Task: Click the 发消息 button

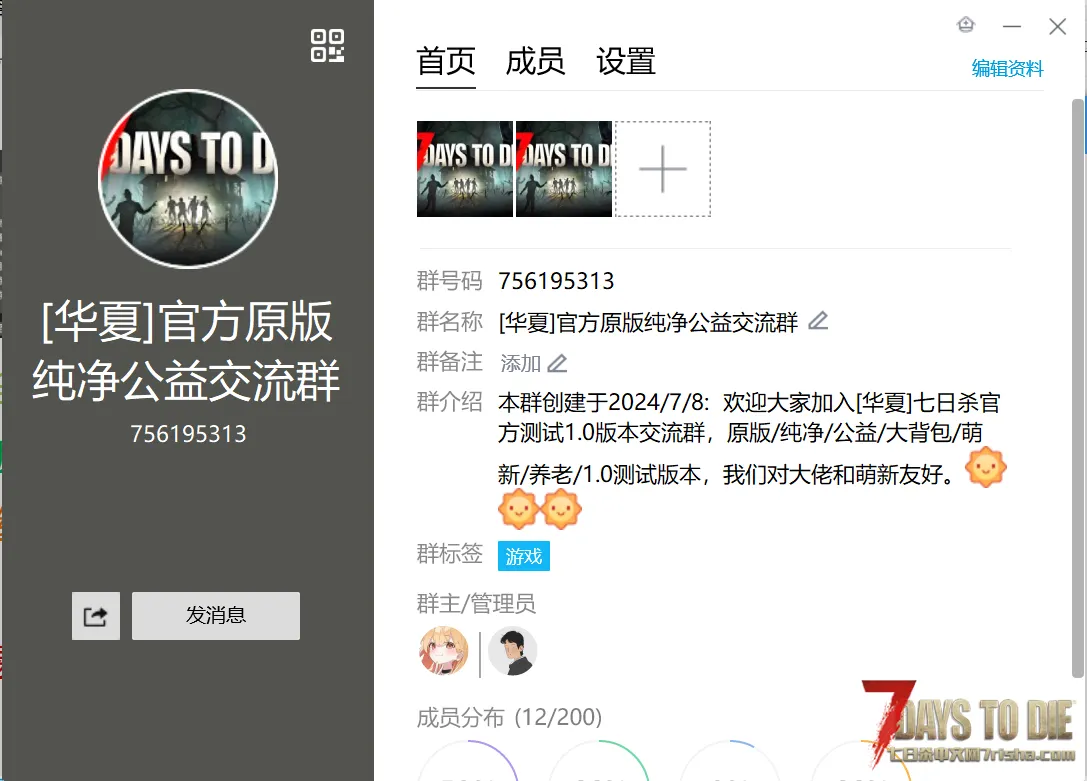Action: [216, 615]
